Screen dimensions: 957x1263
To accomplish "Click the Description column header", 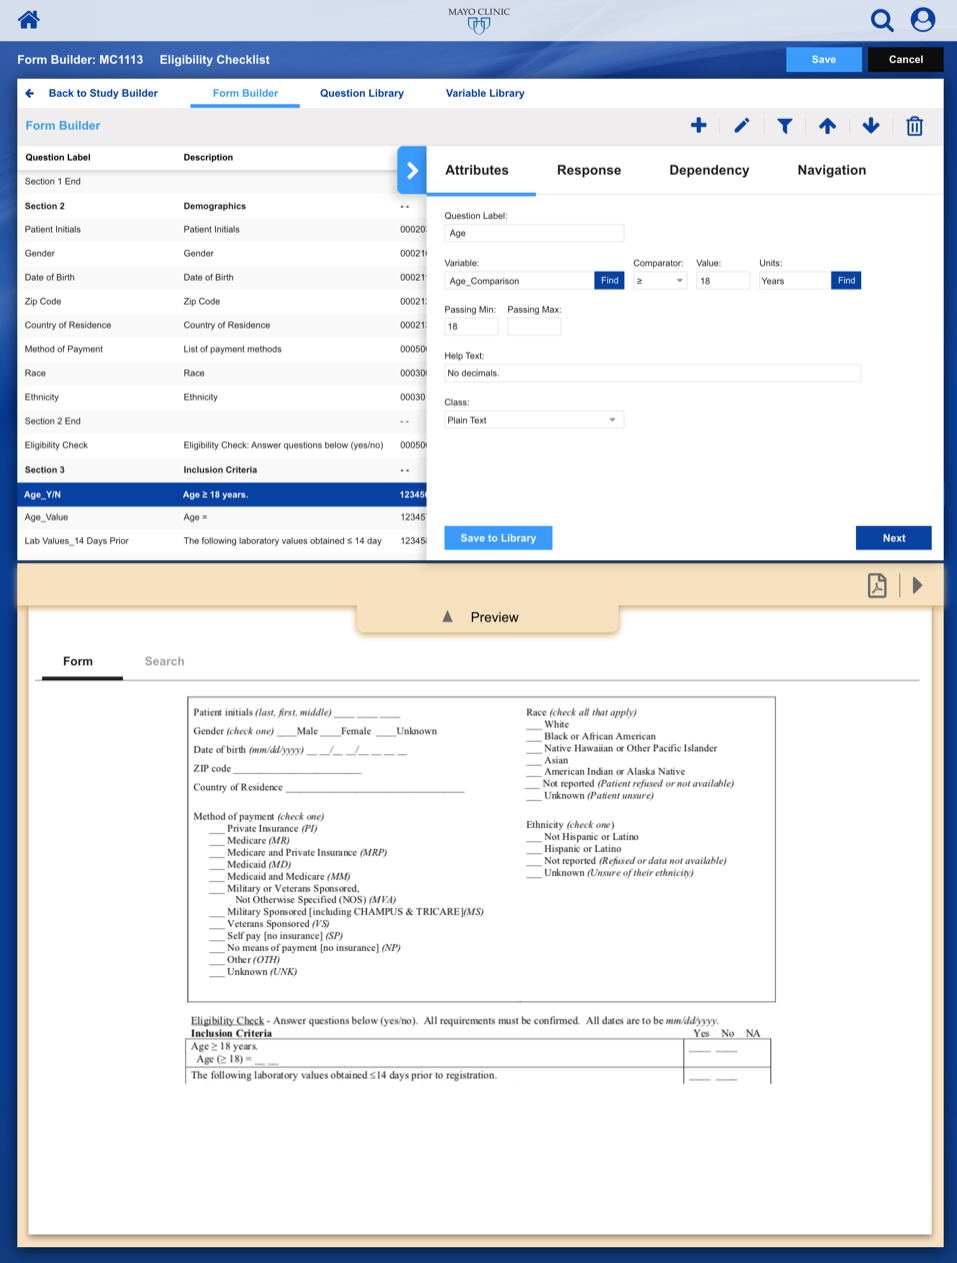I will click(208, 157).
